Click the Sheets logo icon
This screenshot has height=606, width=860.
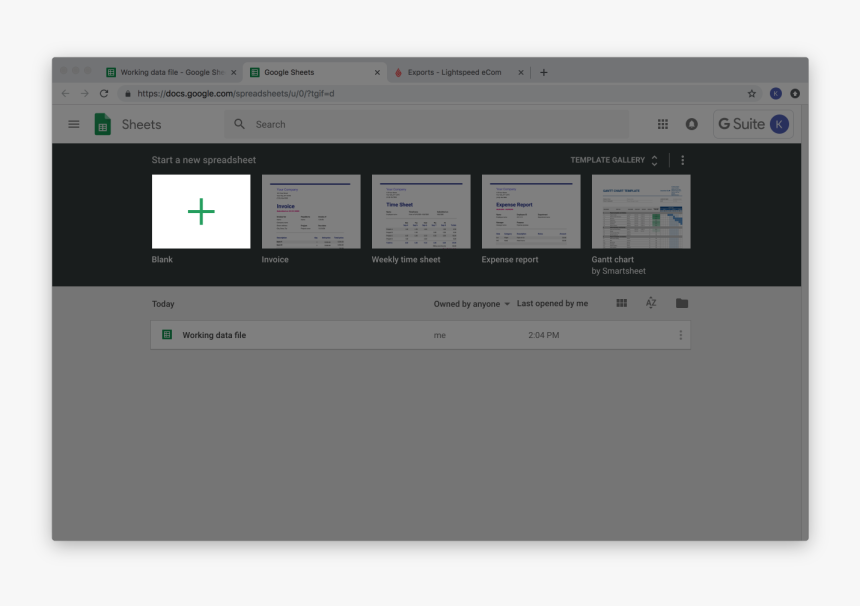point(102,124)
